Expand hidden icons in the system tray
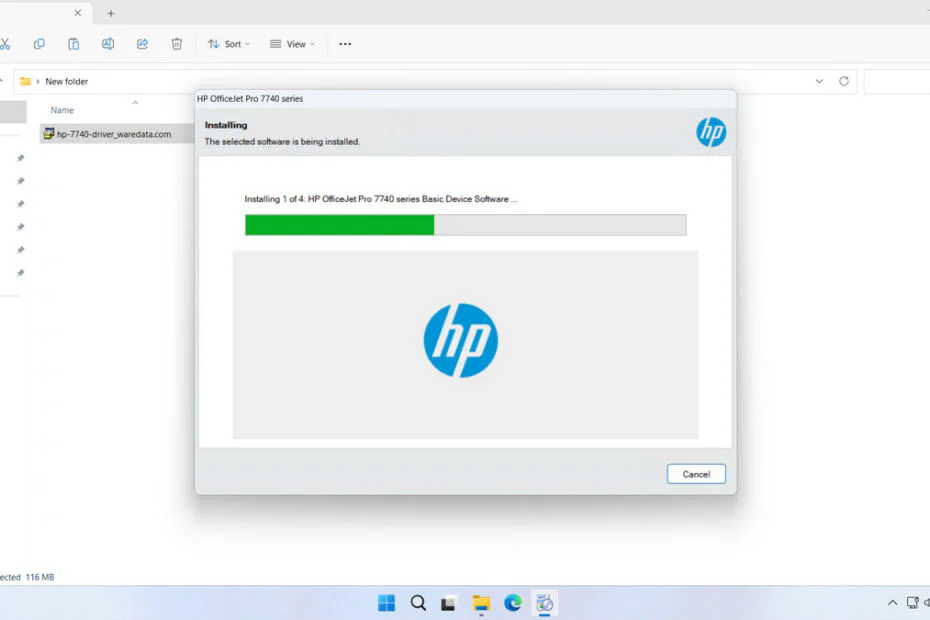 (891, 602)
